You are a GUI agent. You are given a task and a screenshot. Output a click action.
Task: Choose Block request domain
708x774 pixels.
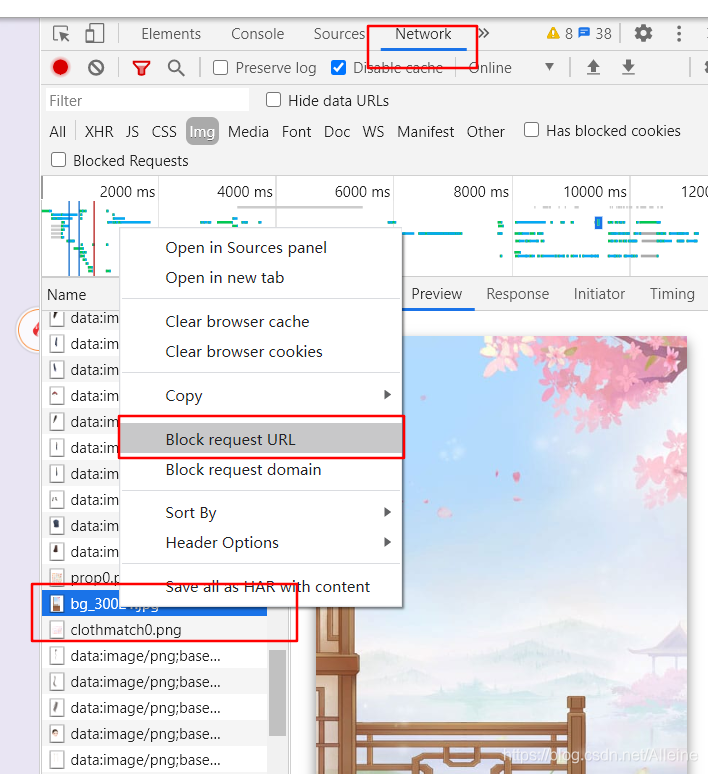(x=261, y=469)
